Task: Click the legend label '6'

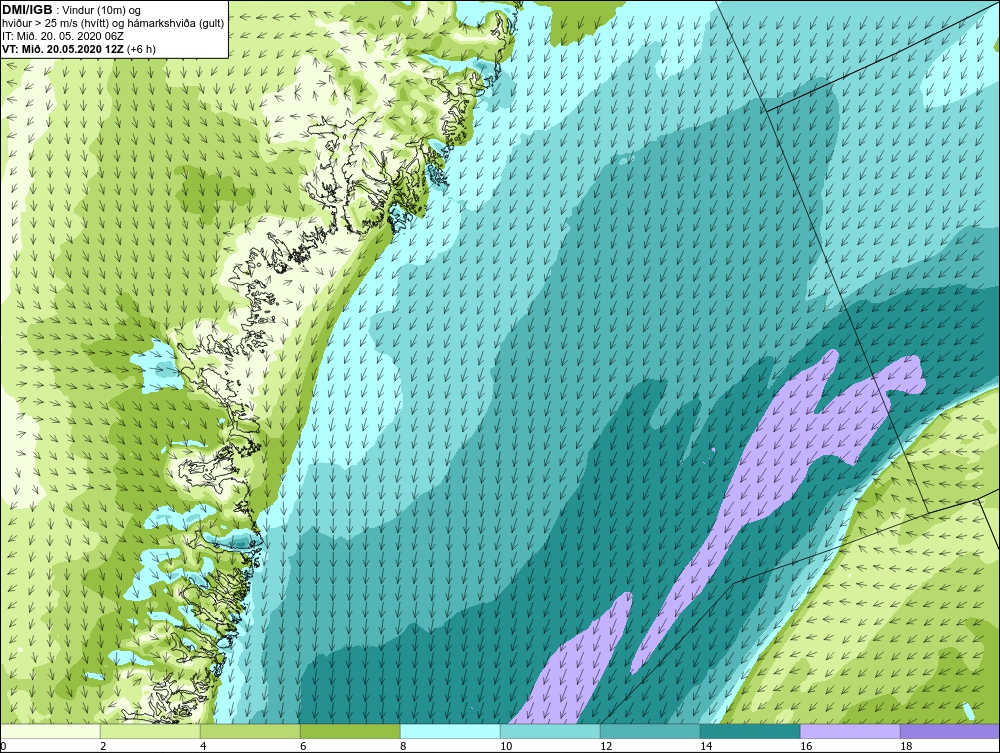Action: [x=303, y=746]
